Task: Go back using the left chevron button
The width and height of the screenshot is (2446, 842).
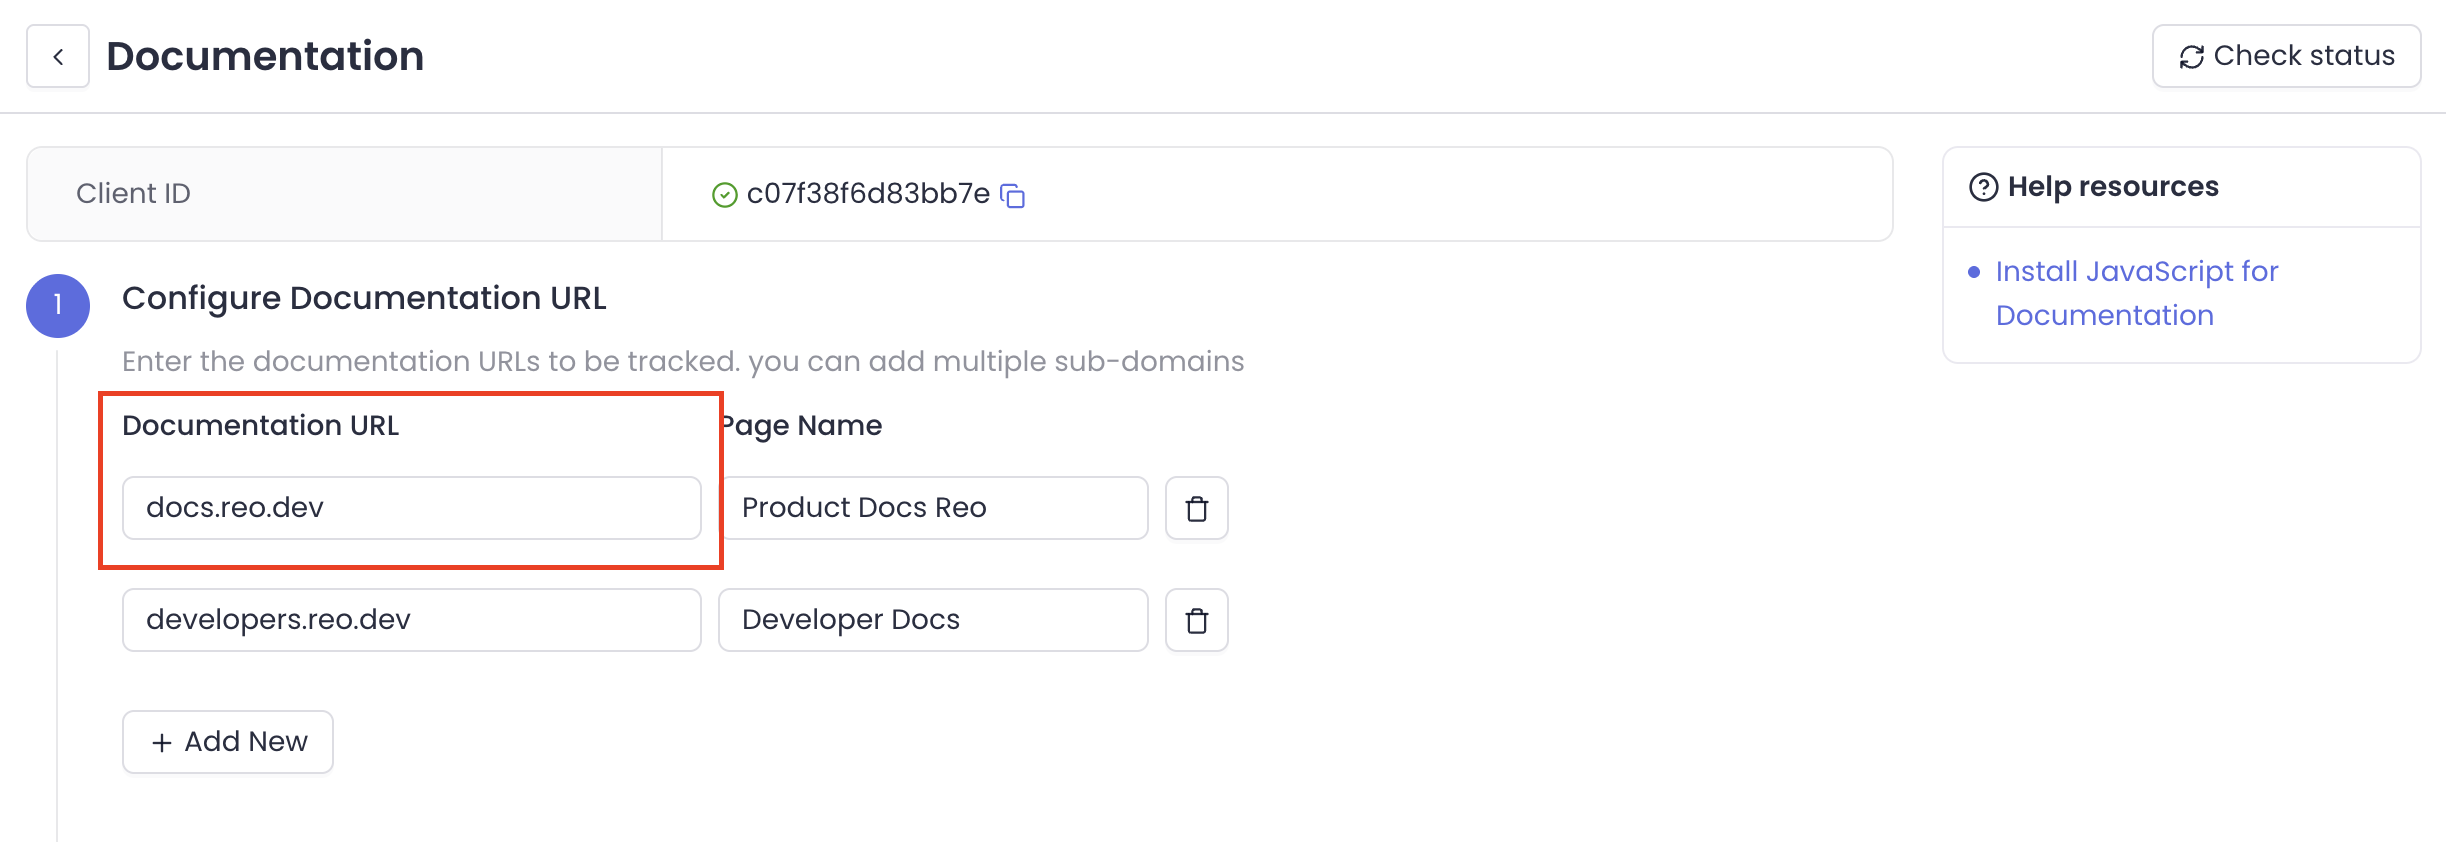Action: coord(58,57)
